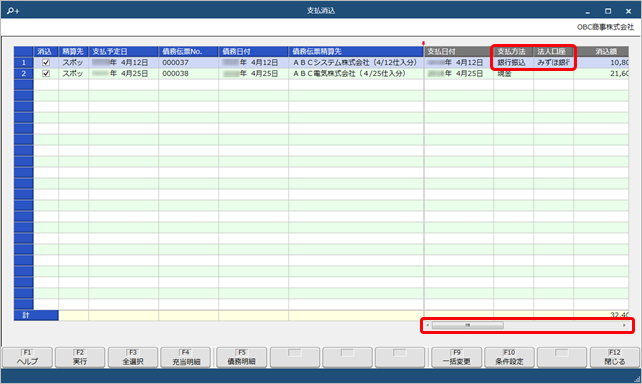Image resolution: width=642 pixels, height=384 pixels.
Task: Click 支払予定日 cell 4月25日 in row 2
Action: [x=123, y=74]
